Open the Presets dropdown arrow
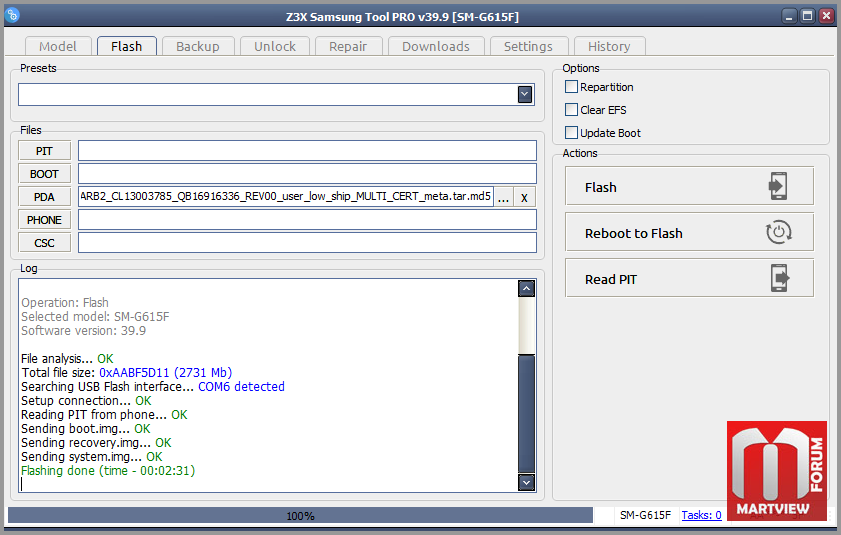 tap(525, 94)
